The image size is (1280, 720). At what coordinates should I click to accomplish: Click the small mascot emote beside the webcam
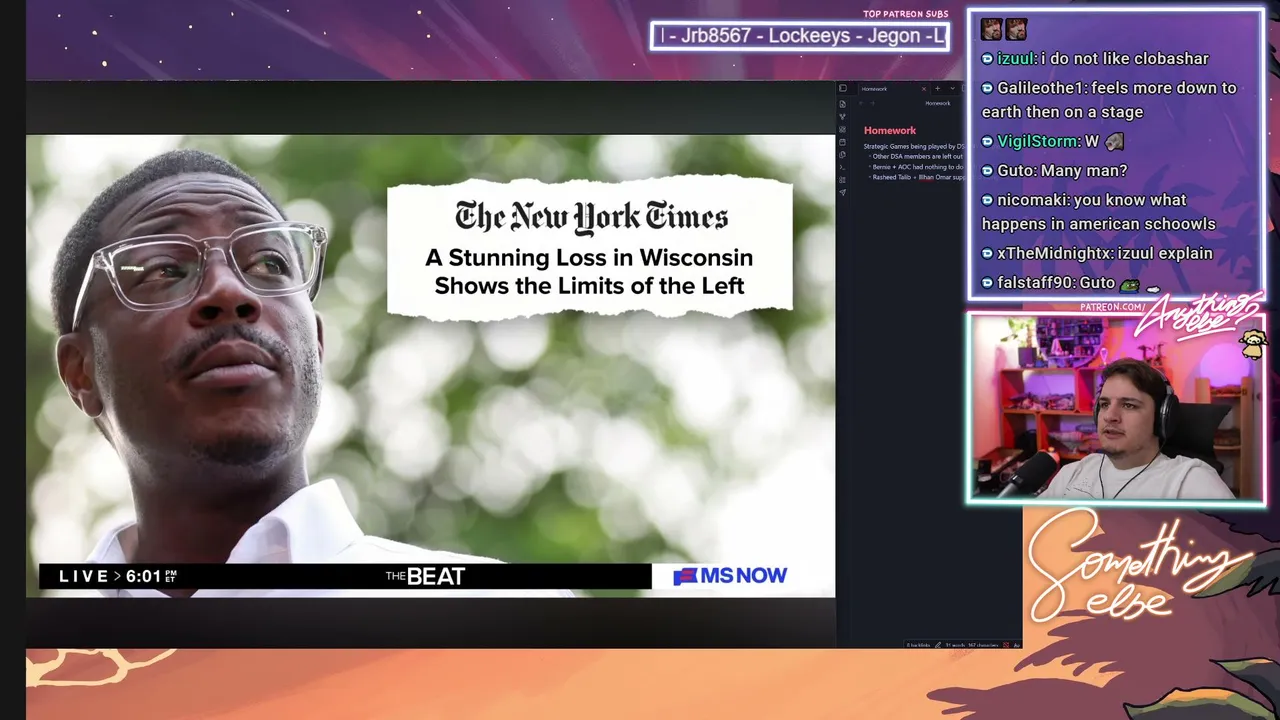(1254, 346)
